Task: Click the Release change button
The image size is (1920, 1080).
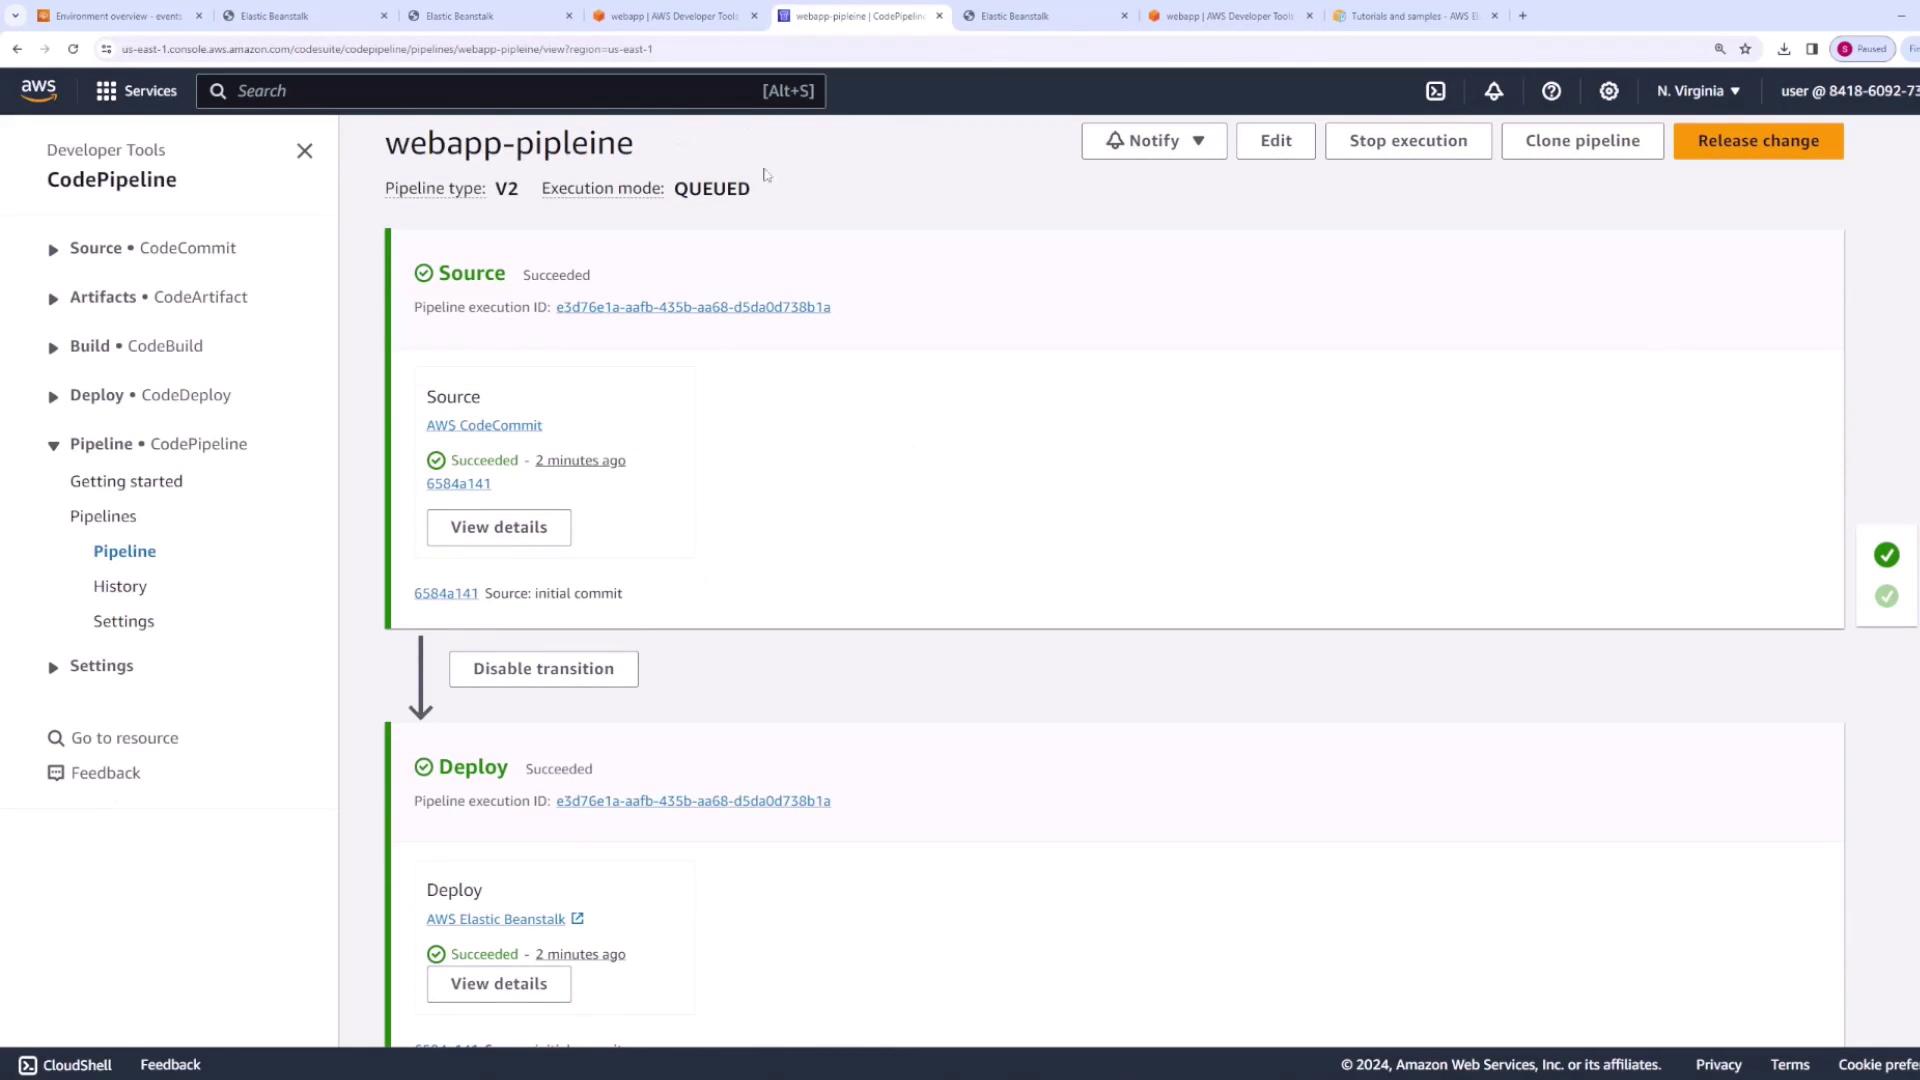Action: click(1757, 141)
